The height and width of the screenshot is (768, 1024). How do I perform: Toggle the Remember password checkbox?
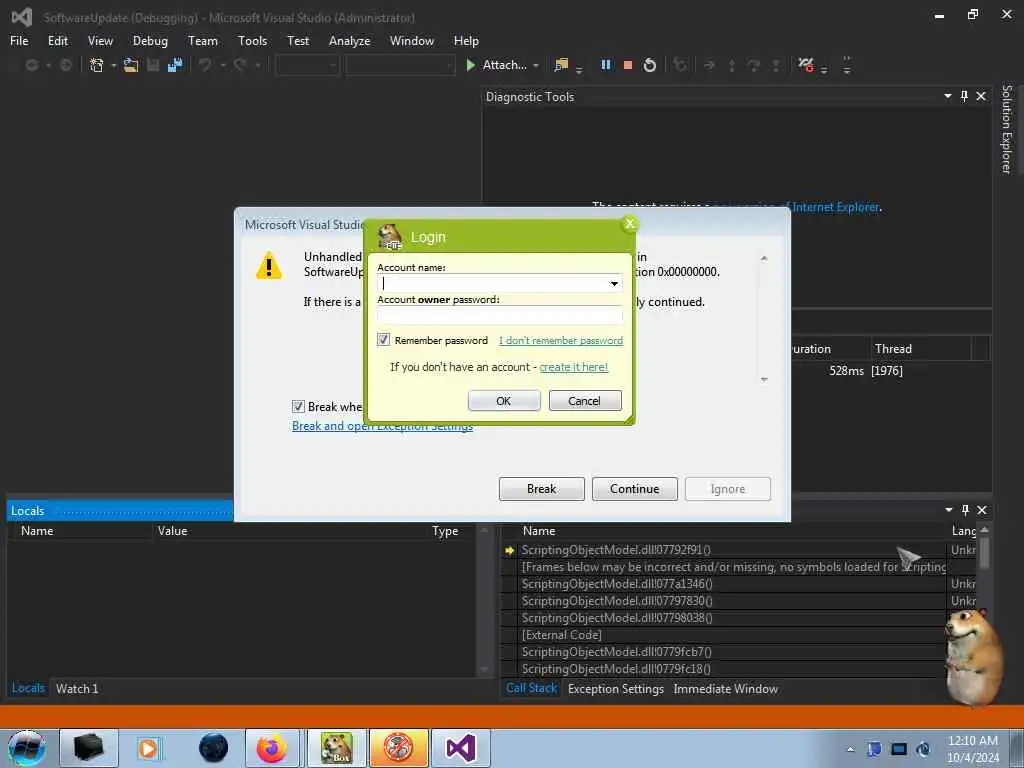point(383,340)
